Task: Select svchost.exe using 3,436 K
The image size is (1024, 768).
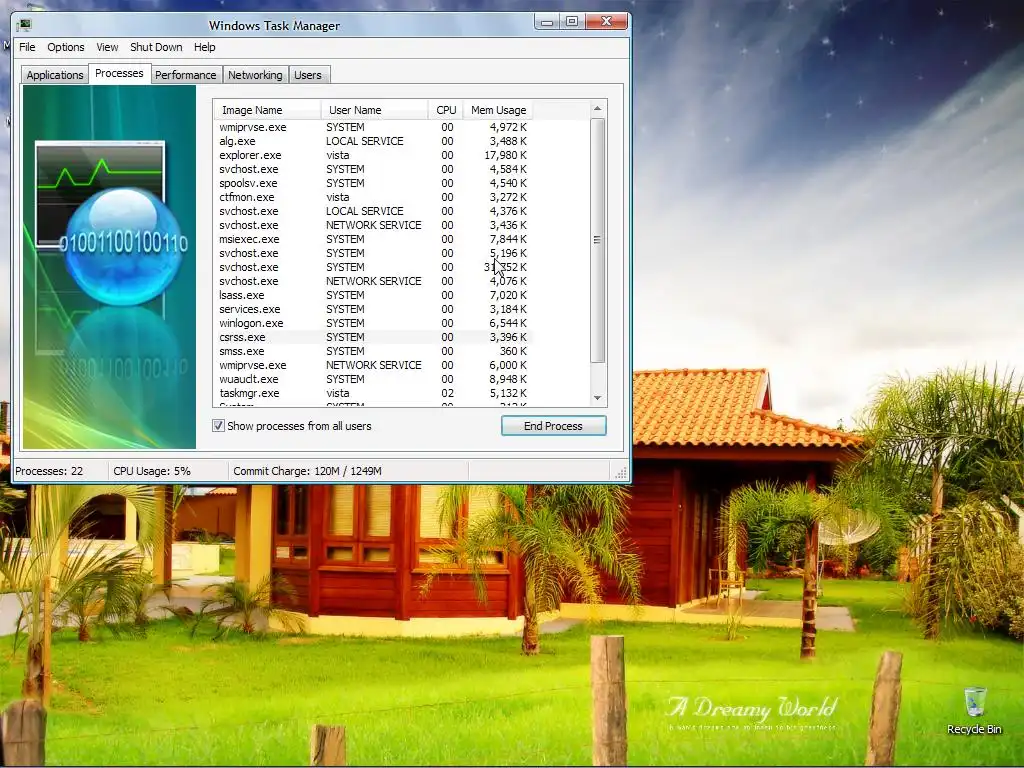Action: 373,225
